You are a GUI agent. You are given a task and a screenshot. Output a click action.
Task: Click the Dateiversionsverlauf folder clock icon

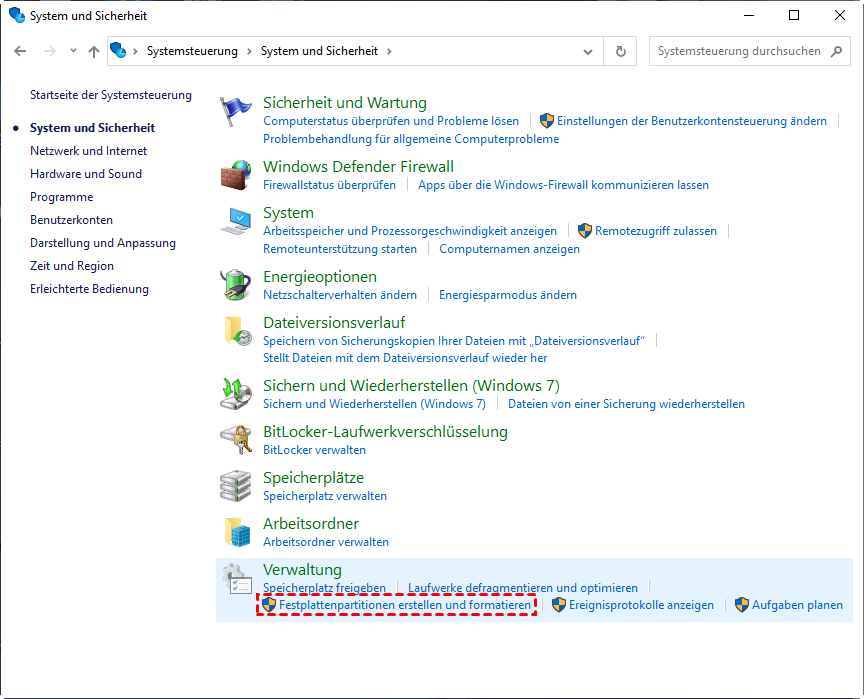[236, 332]
